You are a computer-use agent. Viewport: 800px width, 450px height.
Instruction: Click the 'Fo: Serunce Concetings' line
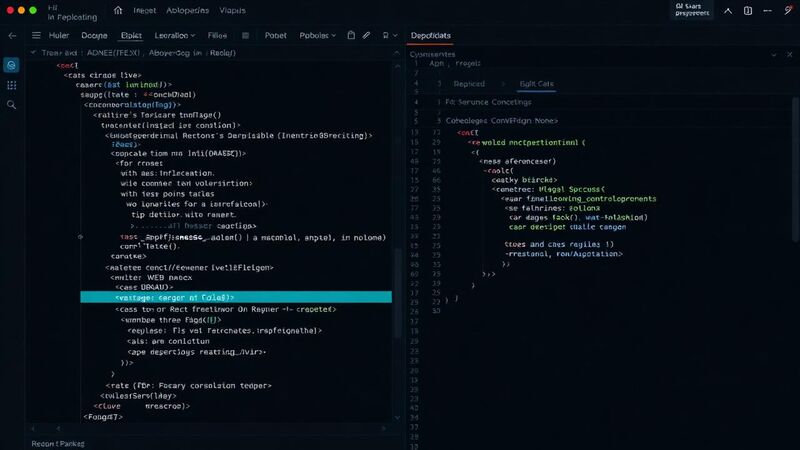(x=488, y=102)
